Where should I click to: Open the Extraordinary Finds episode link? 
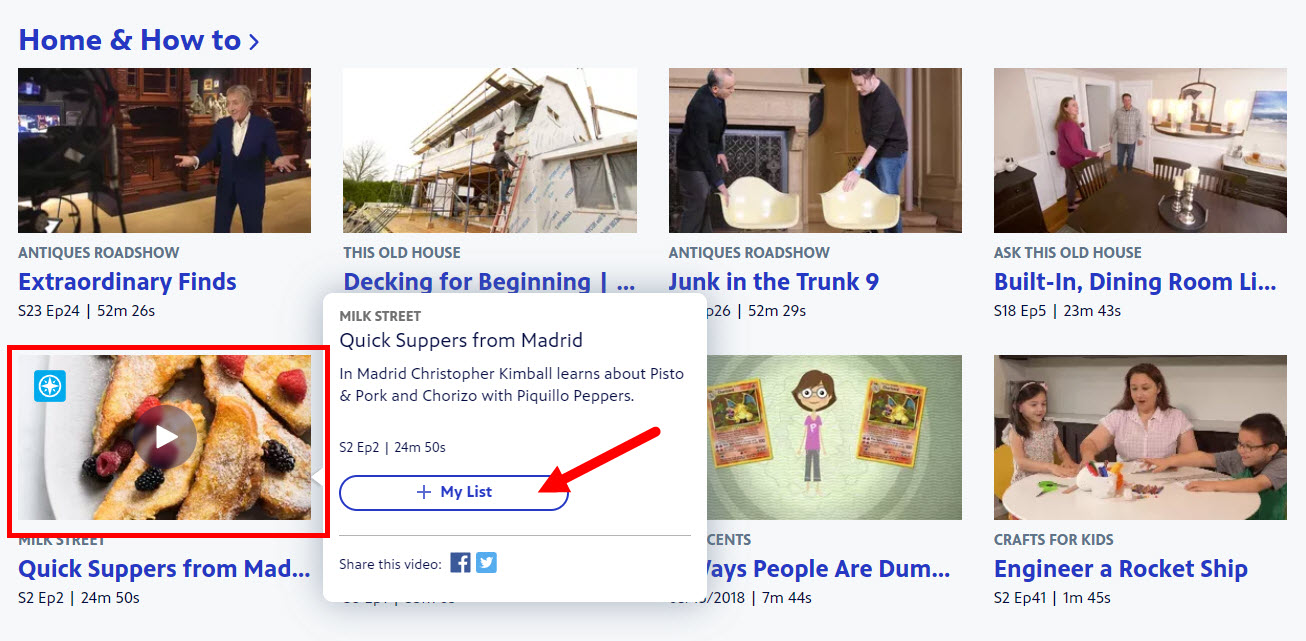click(x=127, y=282)
